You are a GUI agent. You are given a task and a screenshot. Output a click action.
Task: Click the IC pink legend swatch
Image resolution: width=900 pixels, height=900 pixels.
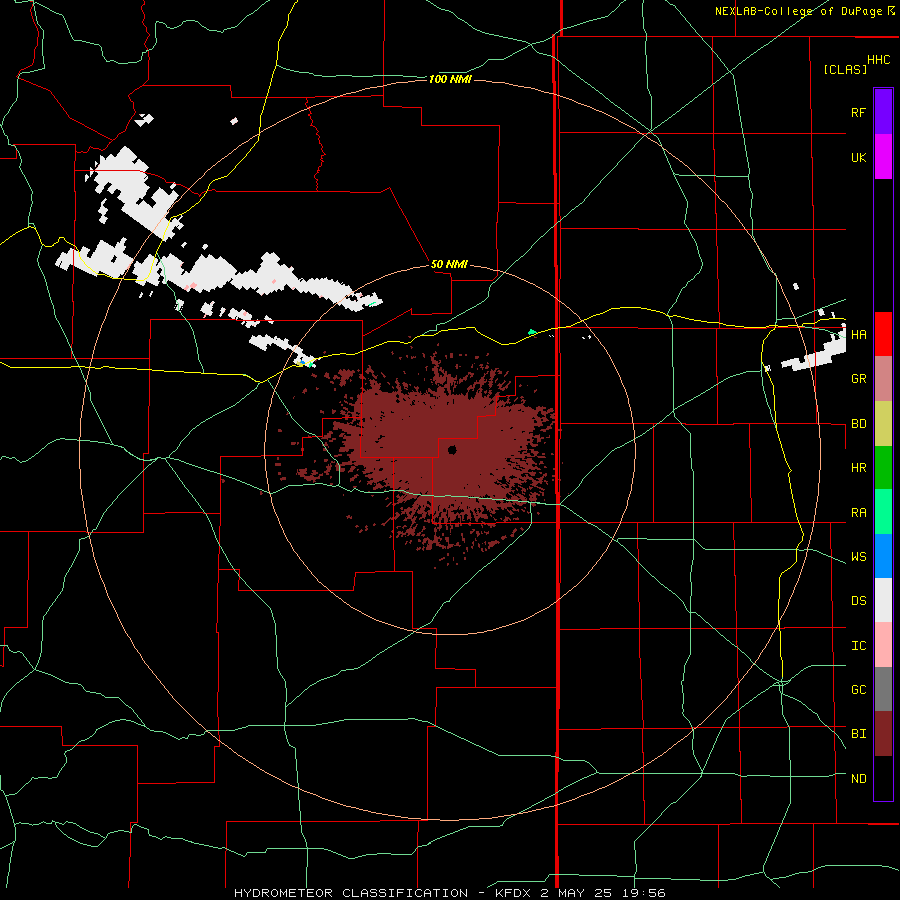tap(883, 645)
